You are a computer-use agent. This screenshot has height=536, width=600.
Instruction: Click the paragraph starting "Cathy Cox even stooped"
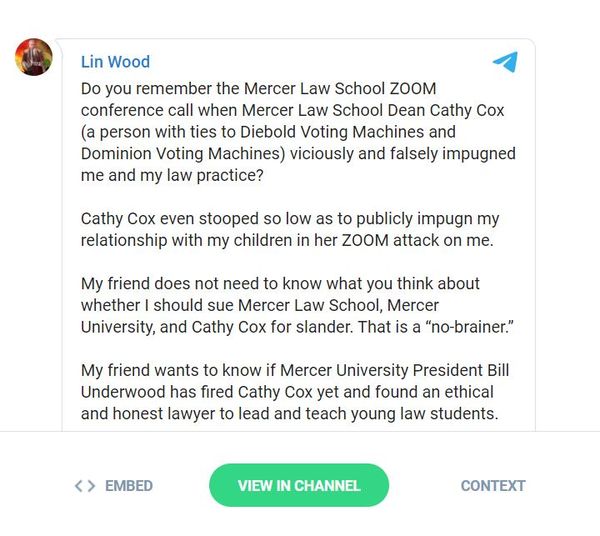tap(290, 229)
